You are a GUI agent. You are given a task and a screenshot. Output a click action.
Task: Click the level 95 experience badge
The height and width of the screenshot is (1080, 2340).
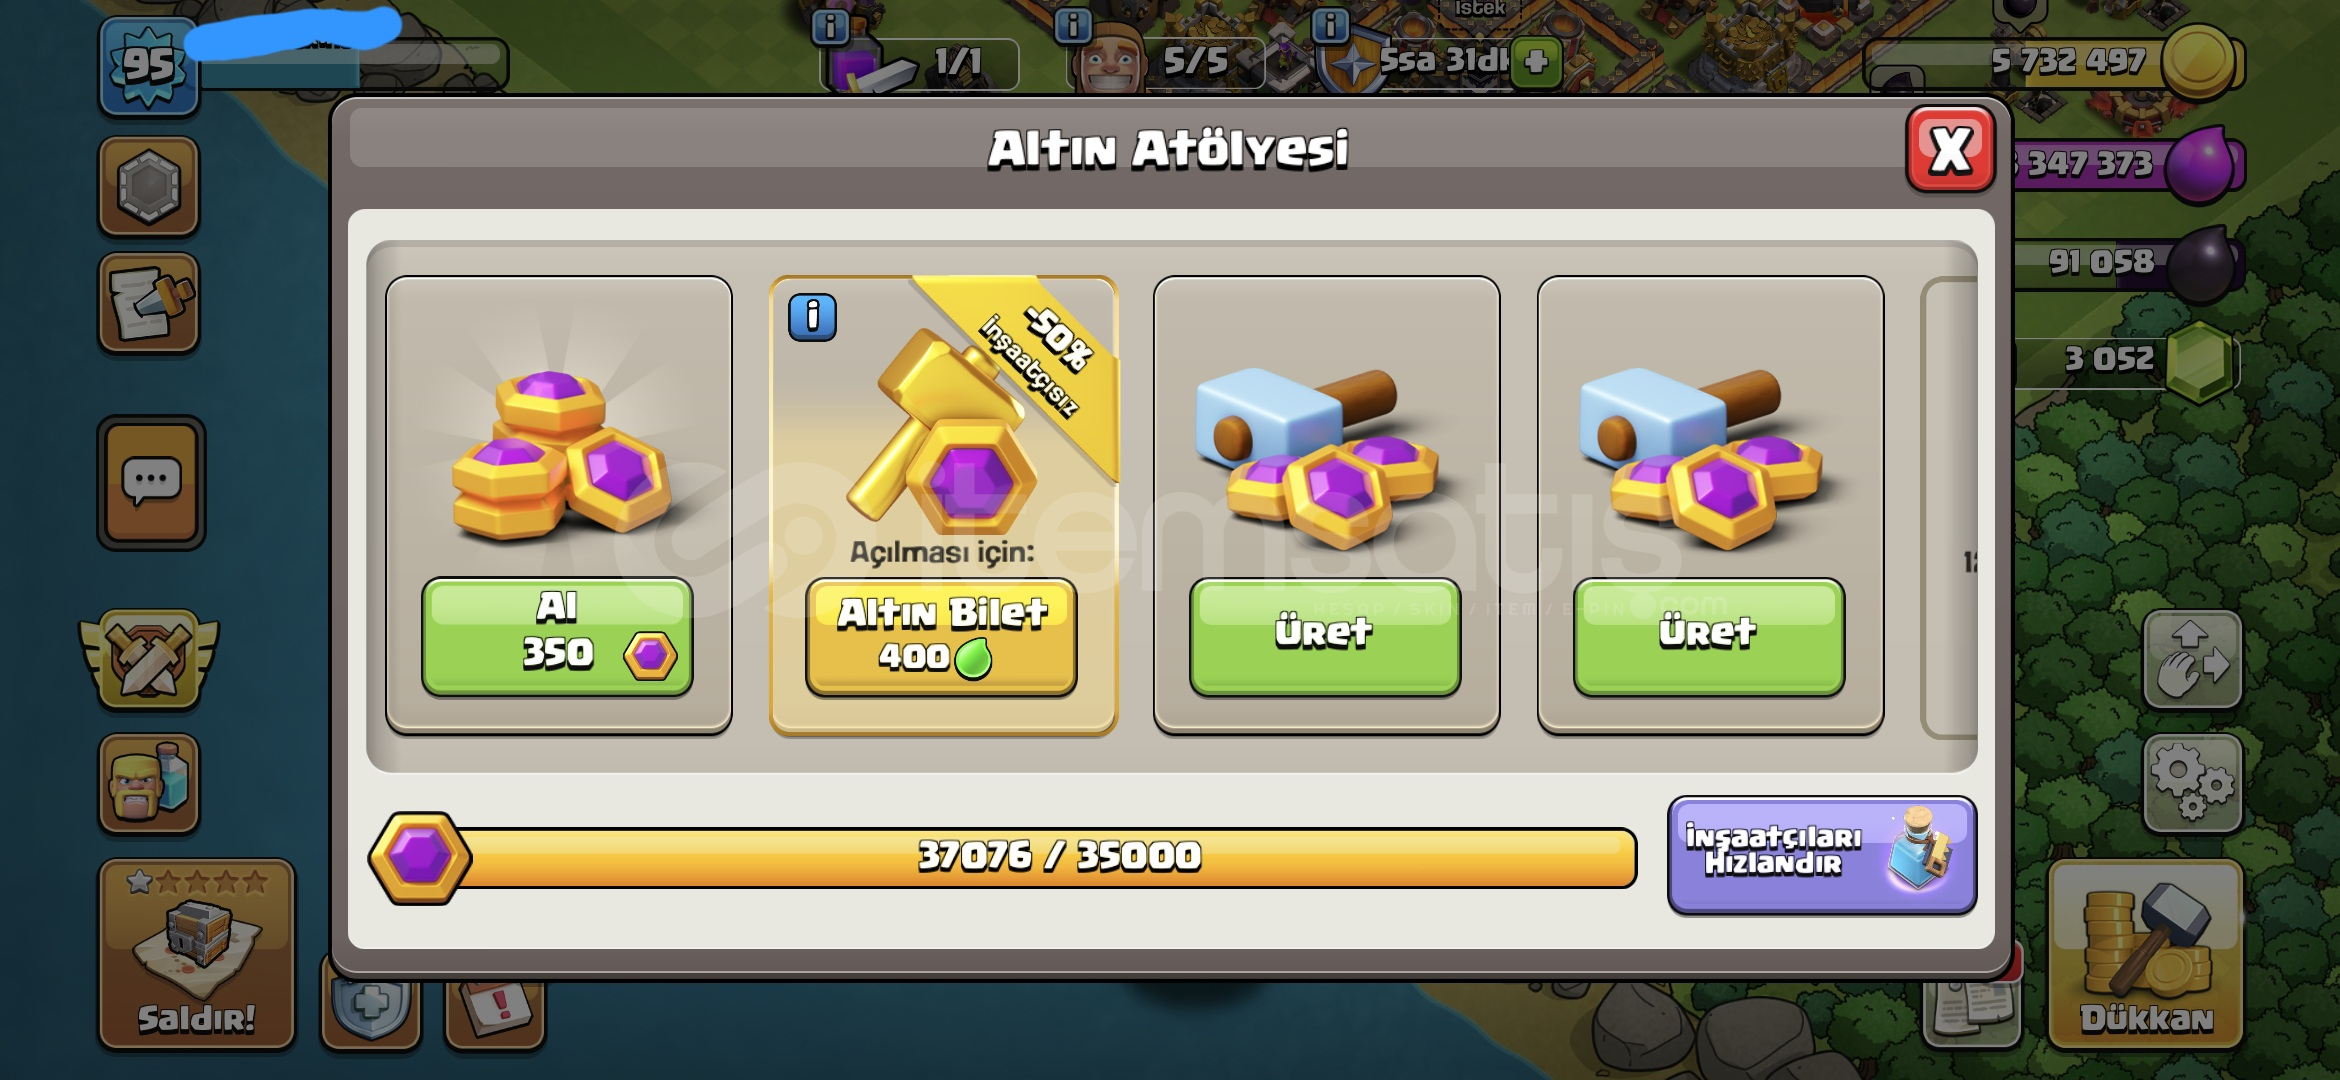[x=149, y=66]
